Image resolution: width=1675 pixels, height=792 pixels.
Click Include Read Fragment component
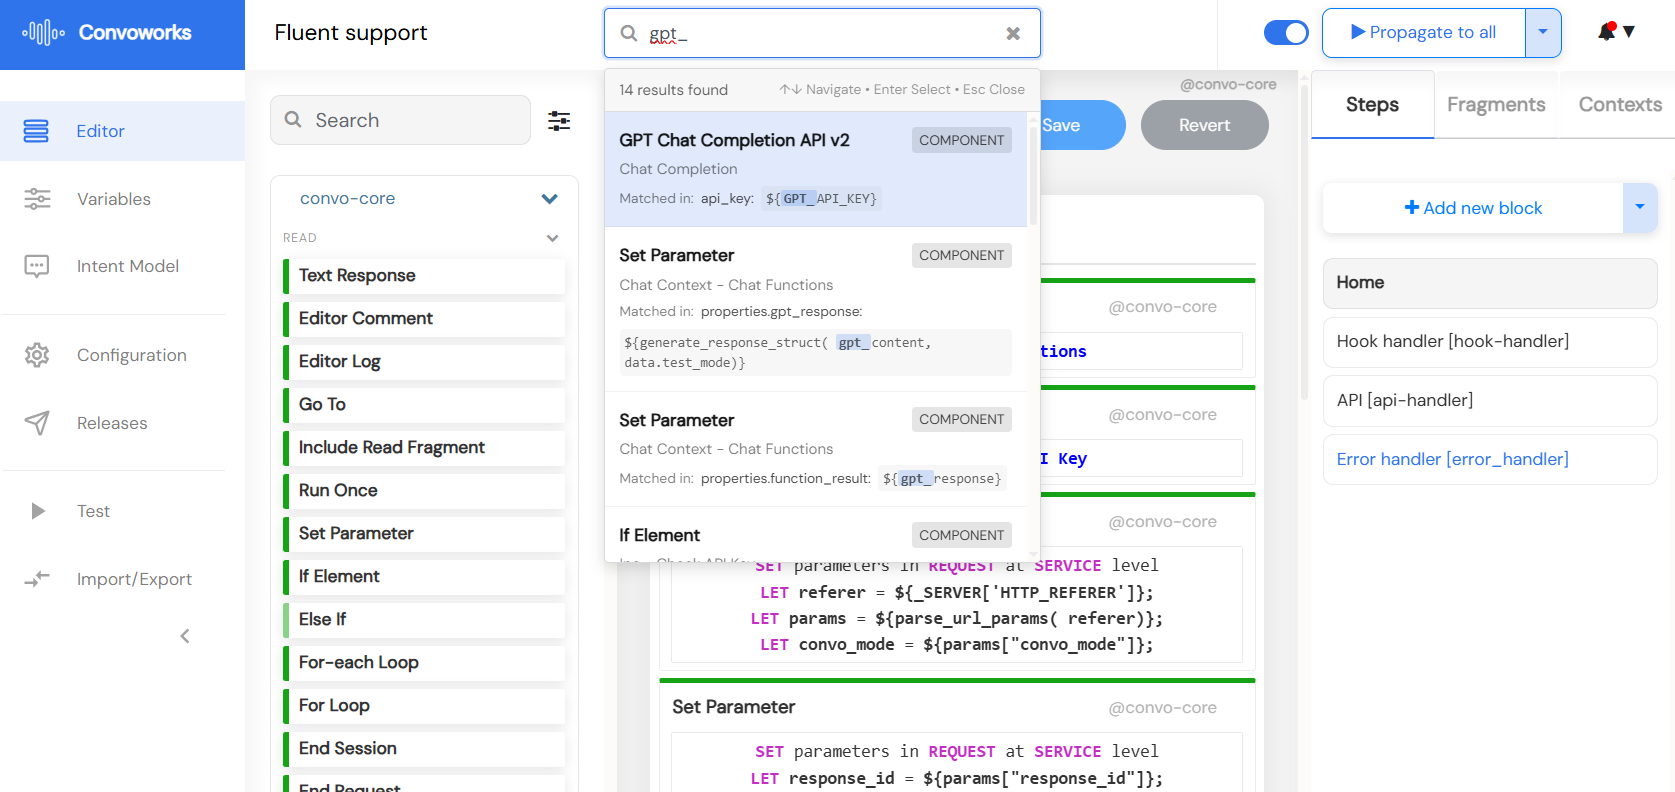[x=424, y=448]
